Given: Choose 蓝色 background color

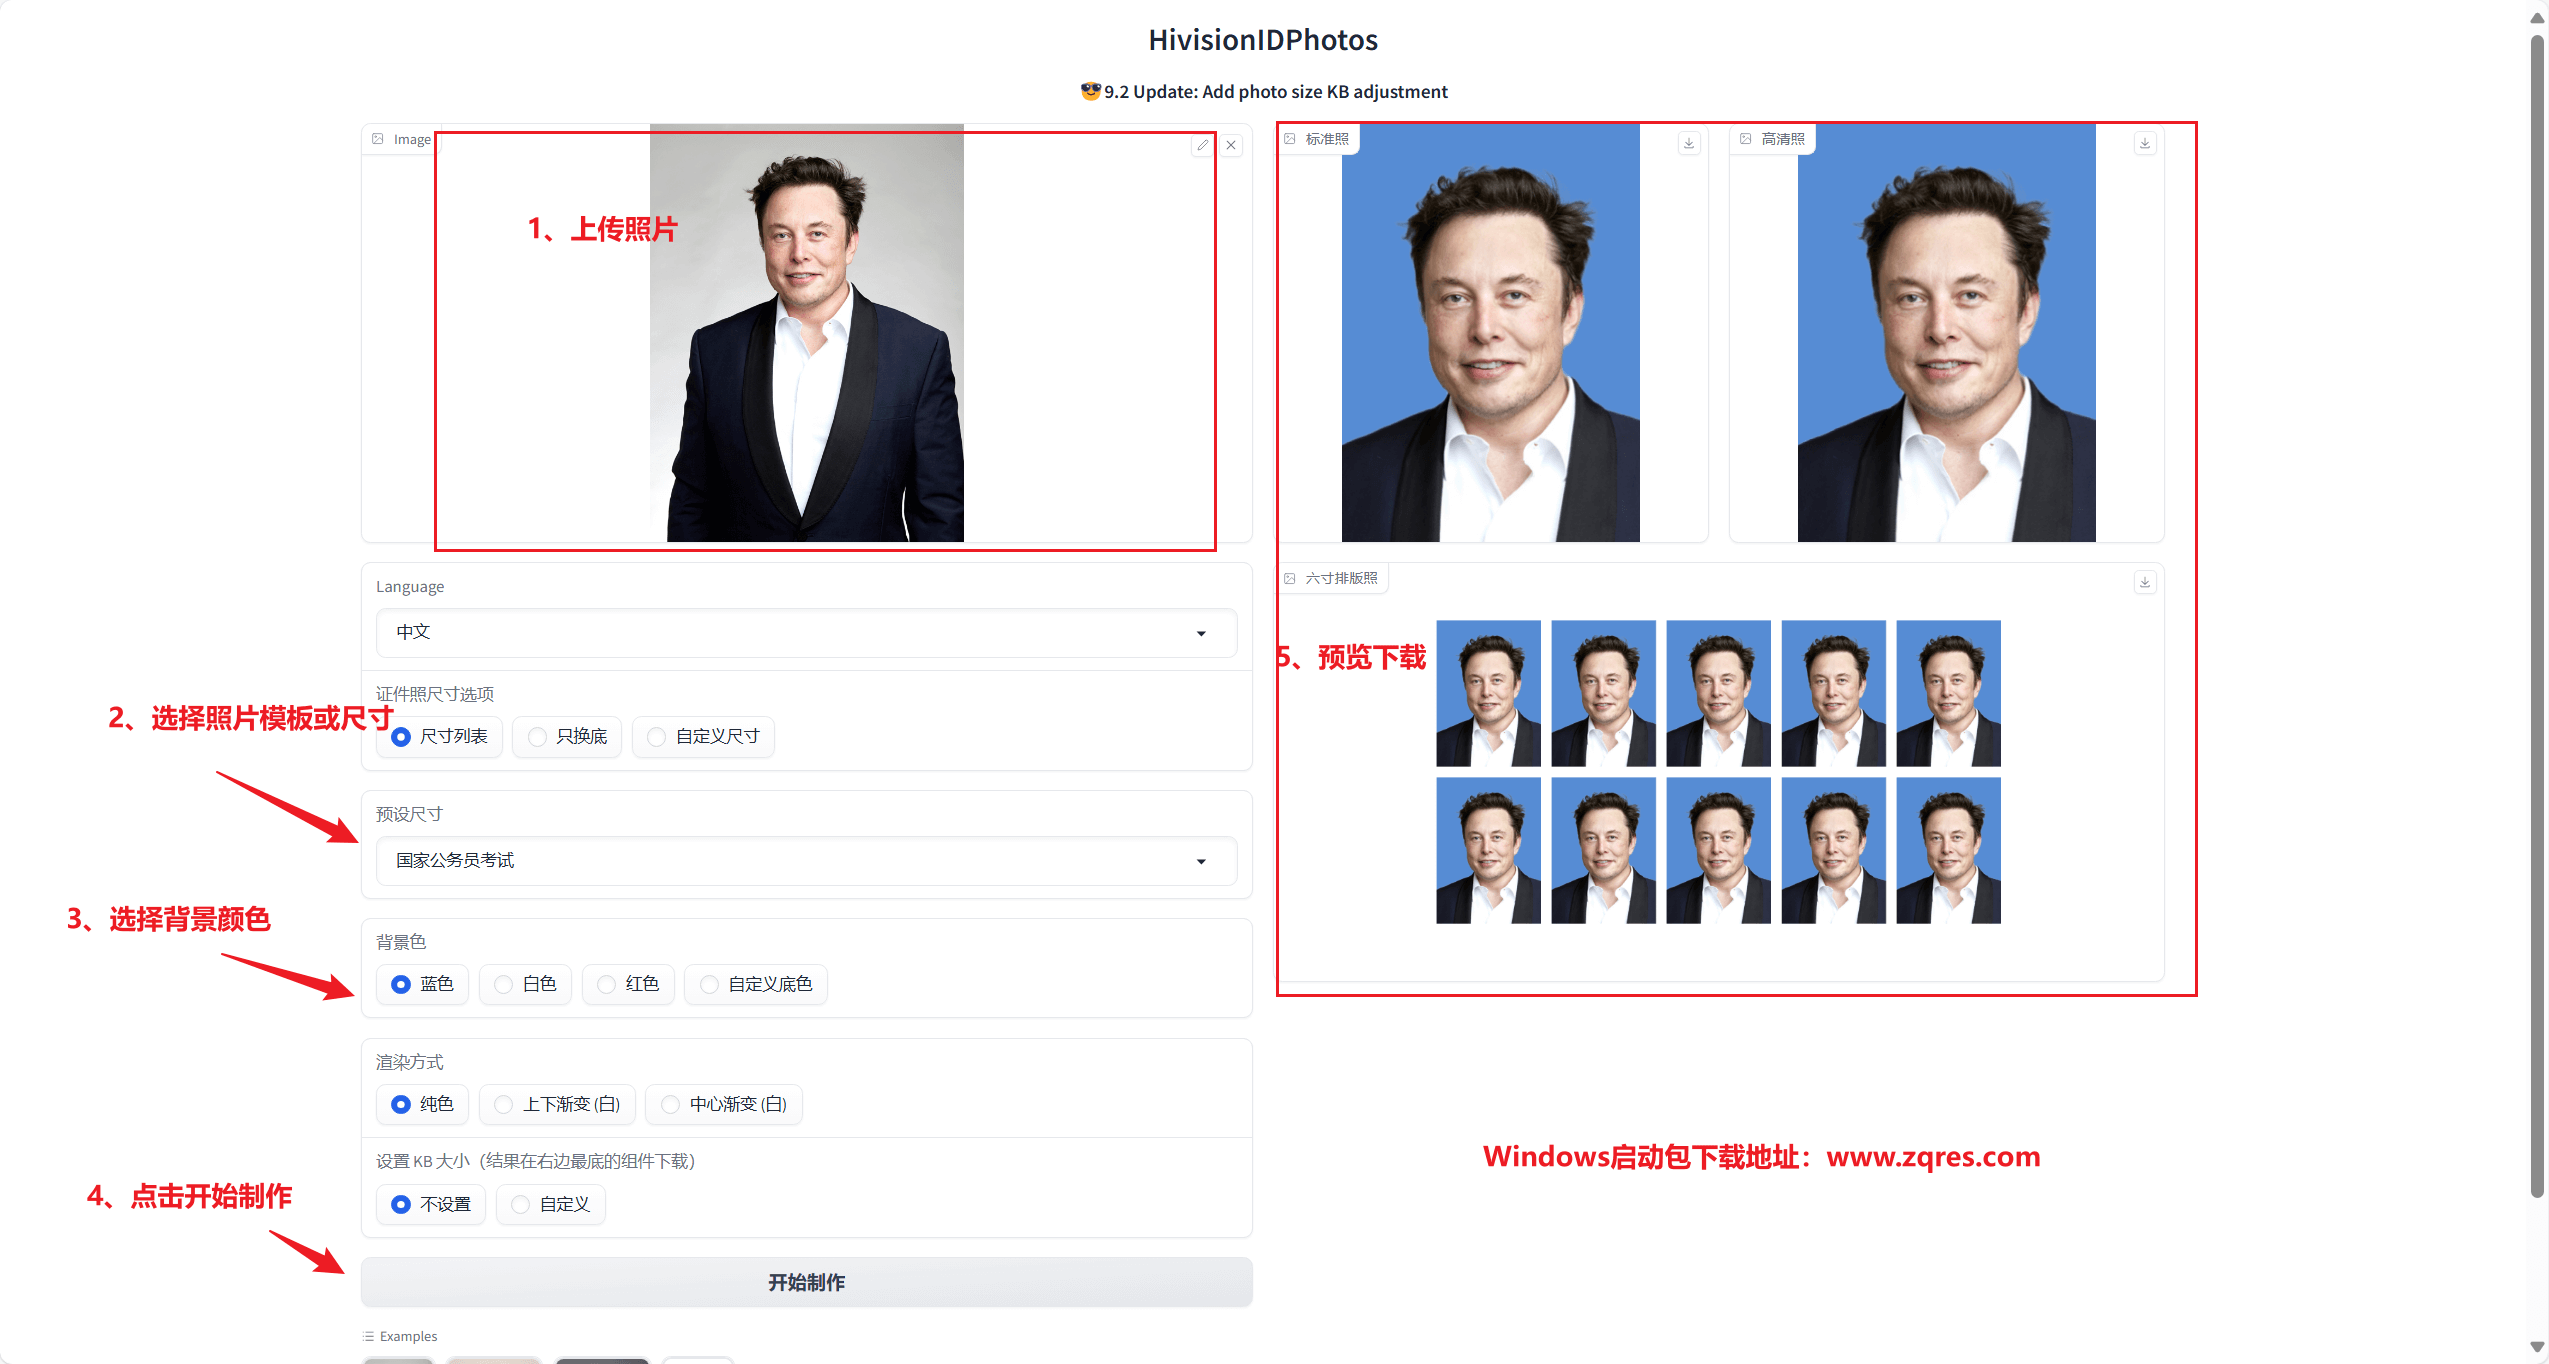Looking at the screenshot, I should point(422,985).
